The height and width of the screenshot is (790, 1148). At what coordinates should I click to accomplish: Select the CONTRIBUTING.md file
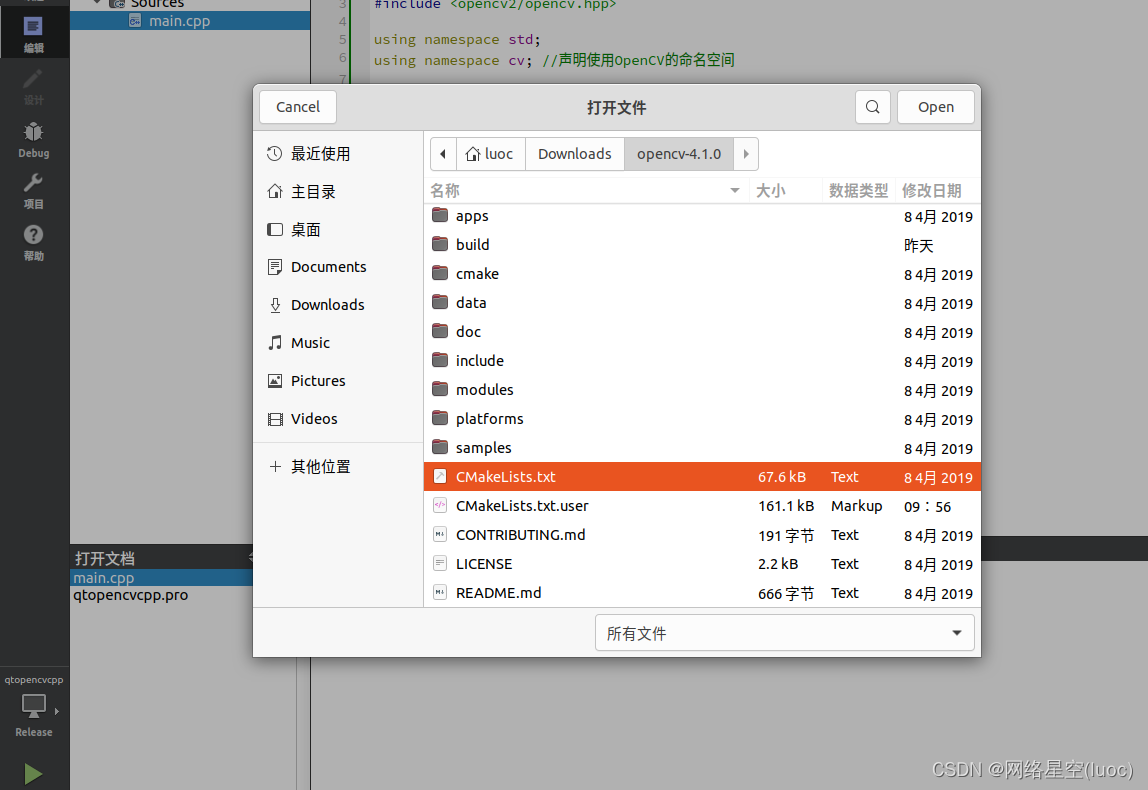[702, 535]
